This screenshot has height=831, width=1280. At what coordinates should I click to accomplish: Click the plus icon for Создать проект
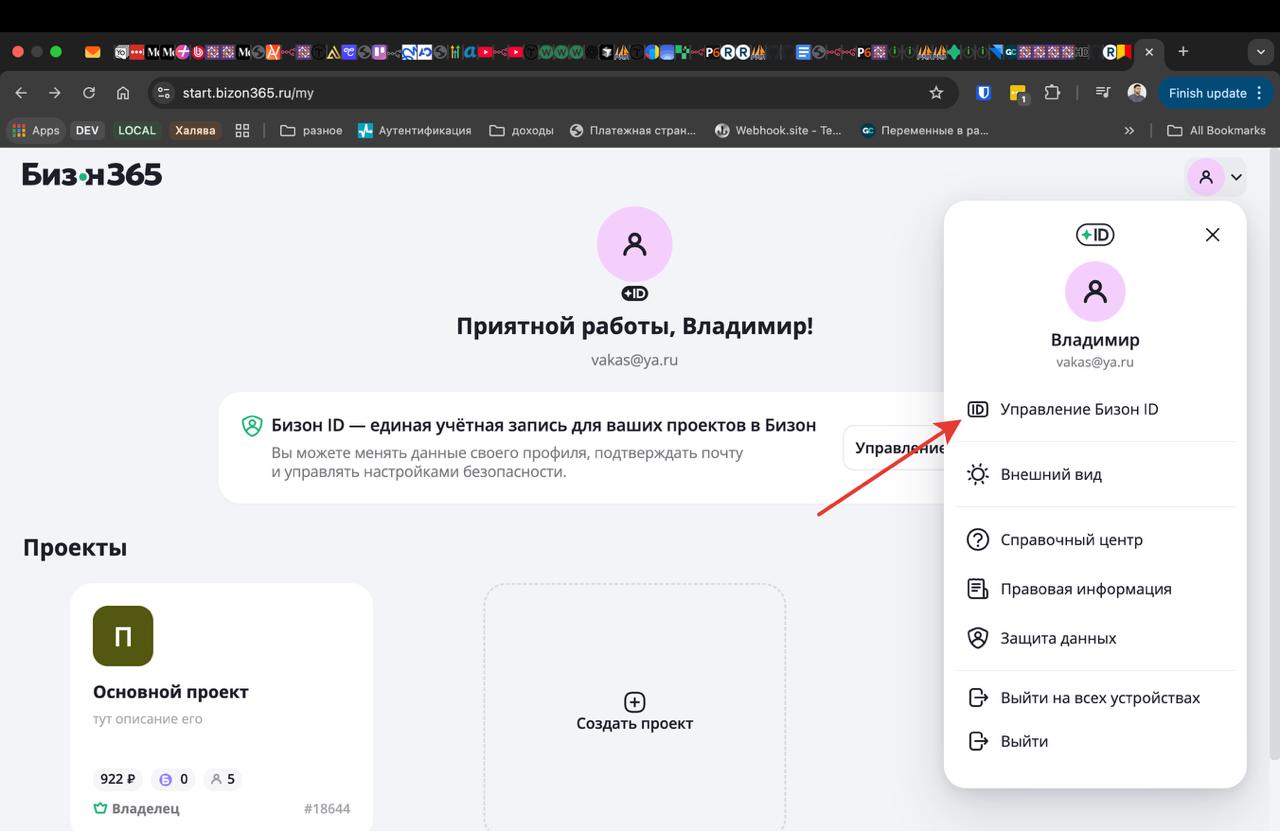(x=634, y=702)
